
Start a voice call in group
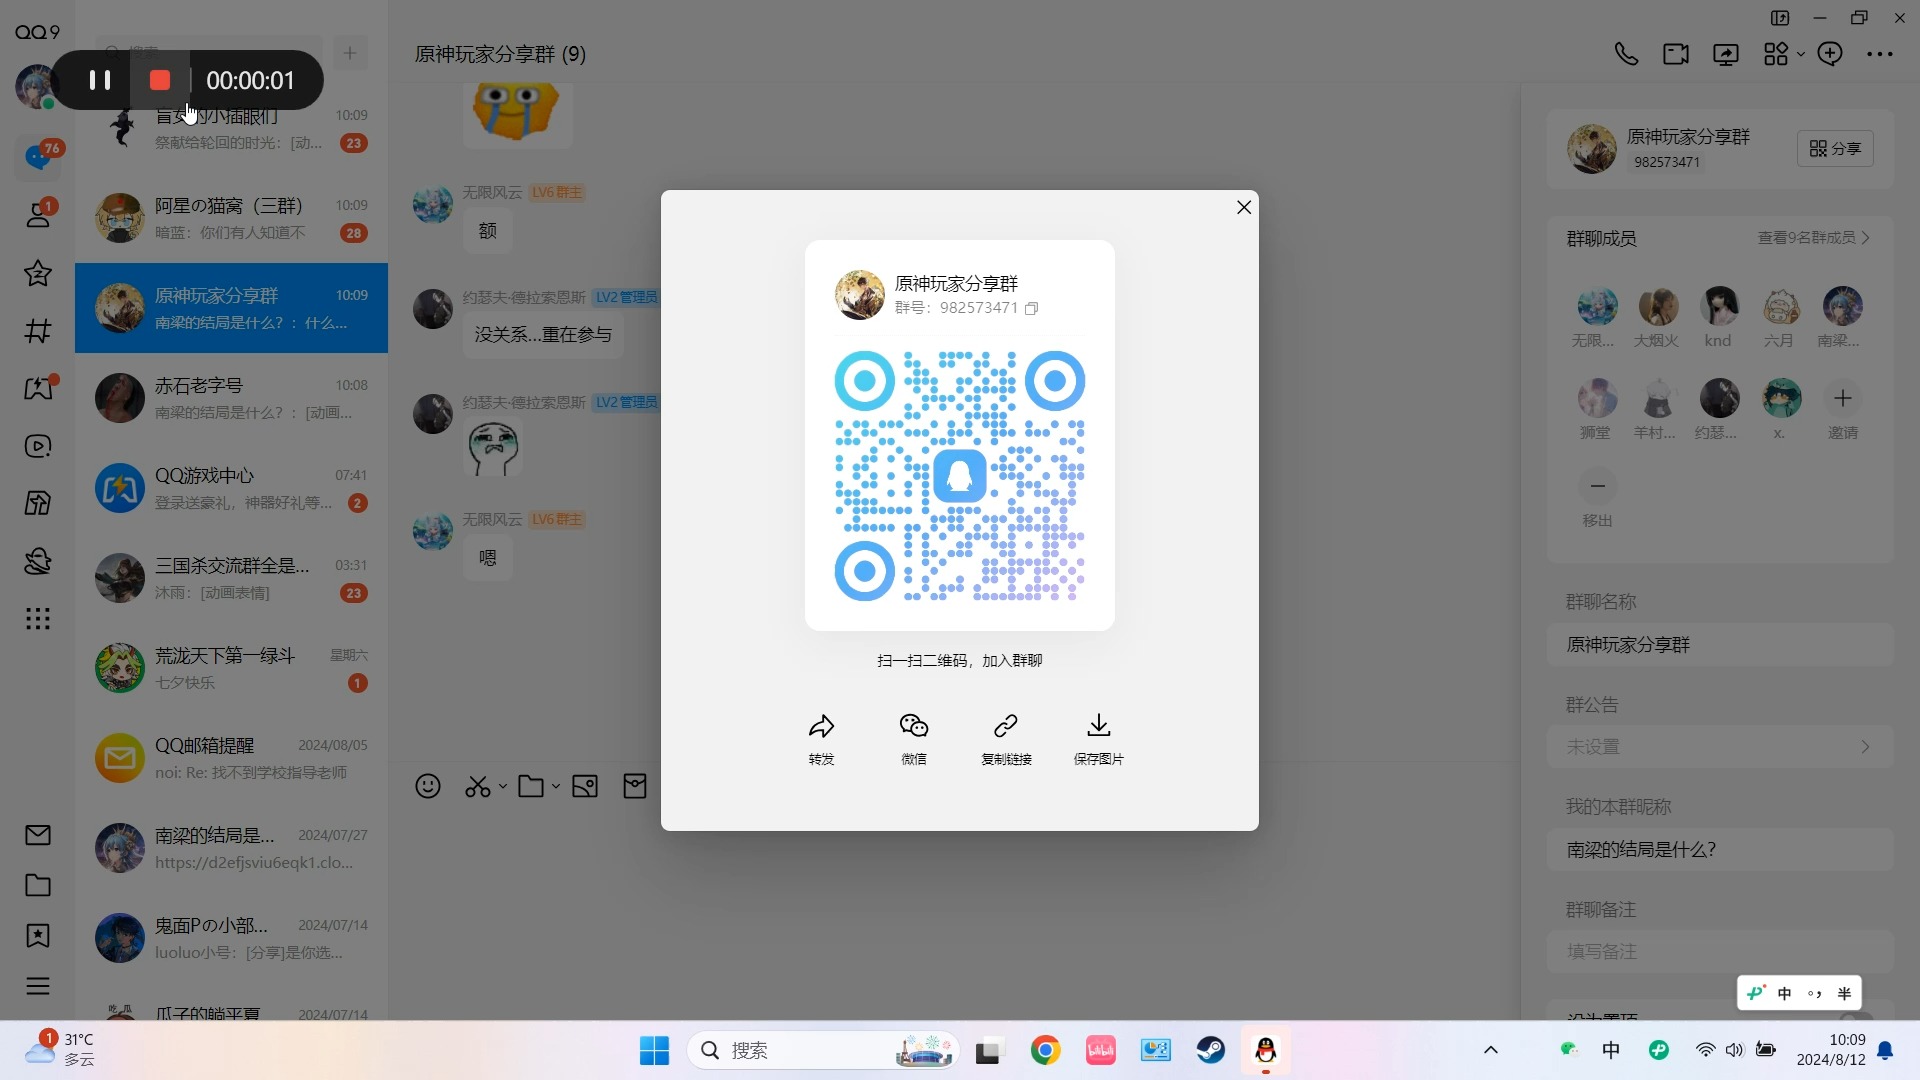(1626, 54)
